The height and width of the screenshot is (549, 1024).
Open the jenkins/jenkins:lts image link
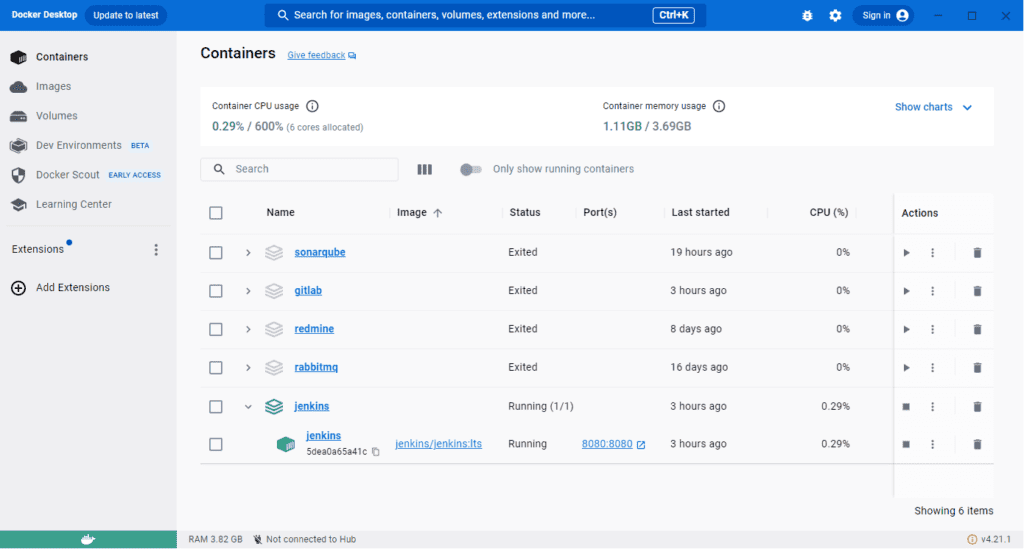click(438, 444)
